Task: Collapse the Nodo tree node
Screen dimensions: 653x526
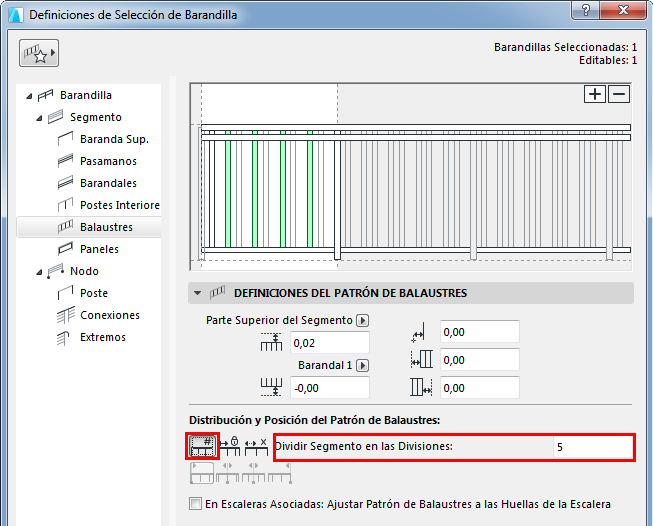Action: tap(39, 272)
